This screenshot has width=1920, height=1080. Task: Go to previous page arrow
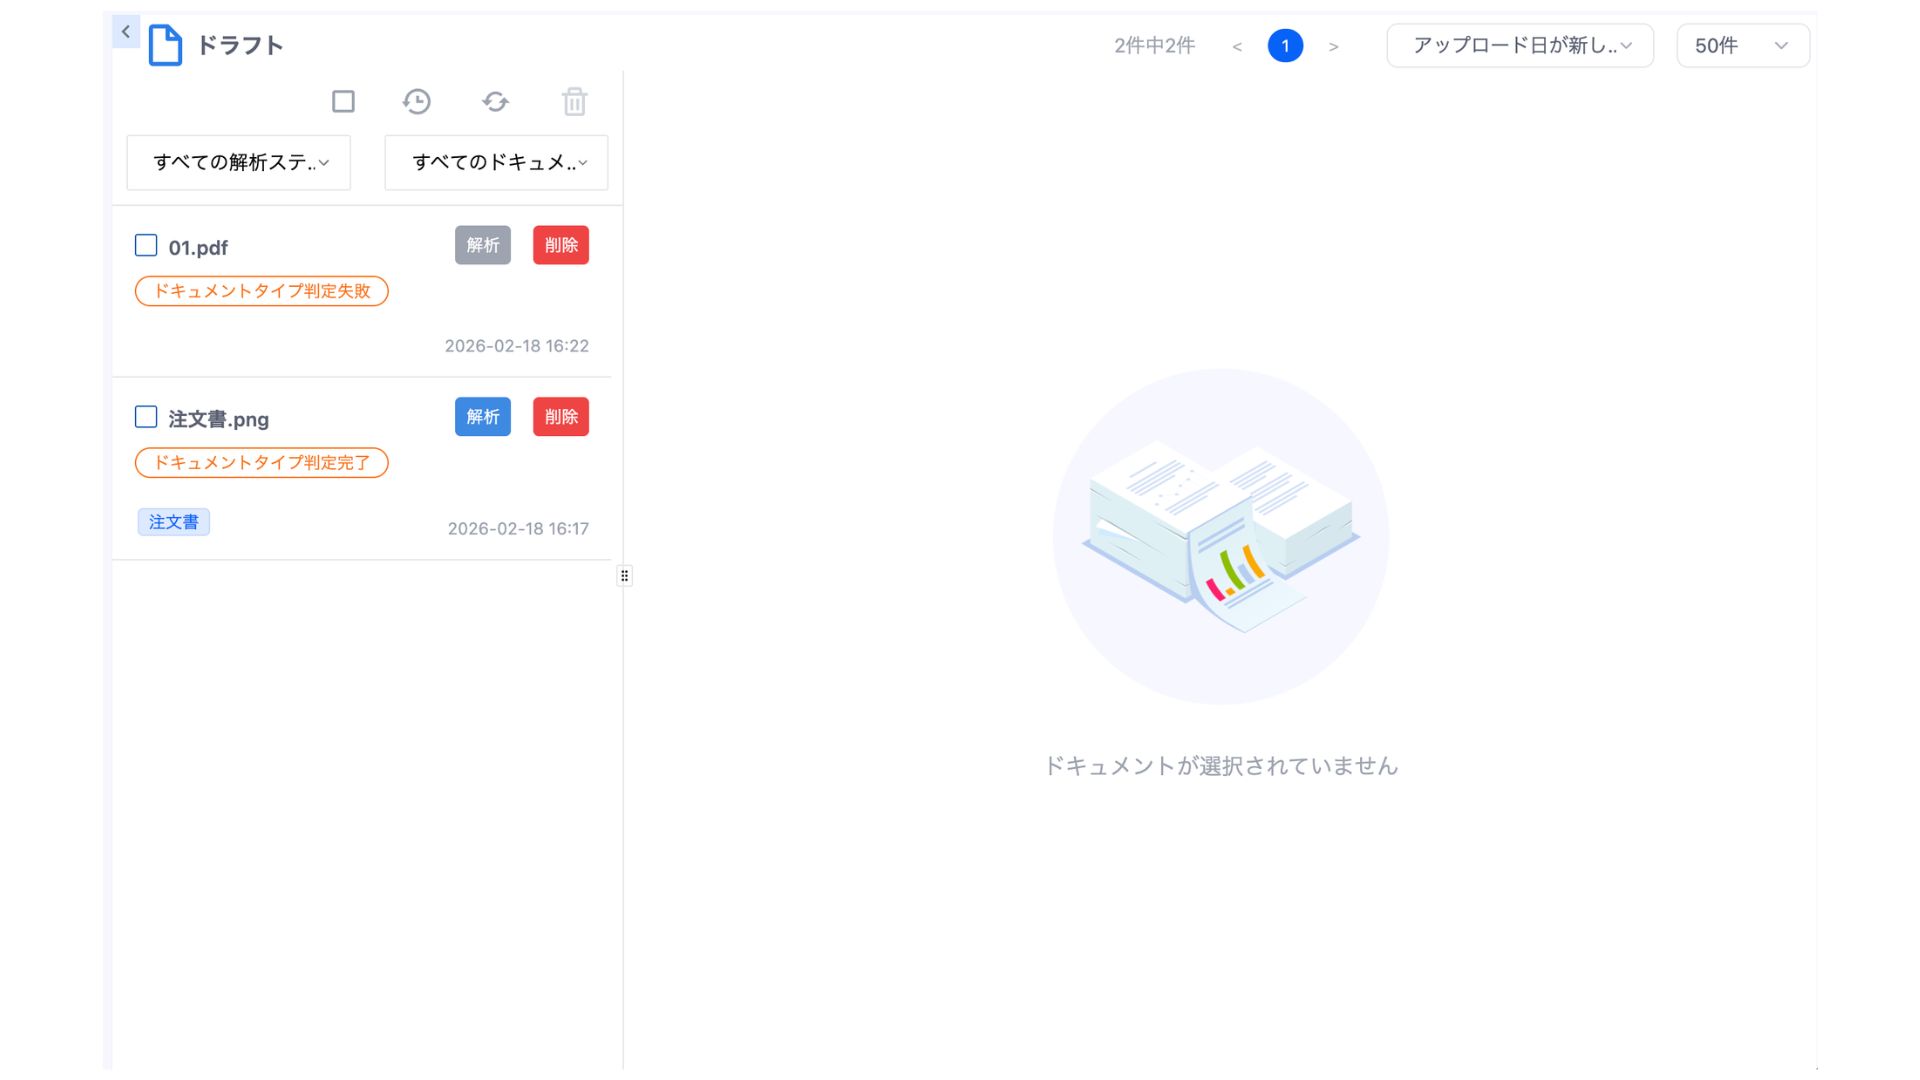click(x=1237, y=46)
